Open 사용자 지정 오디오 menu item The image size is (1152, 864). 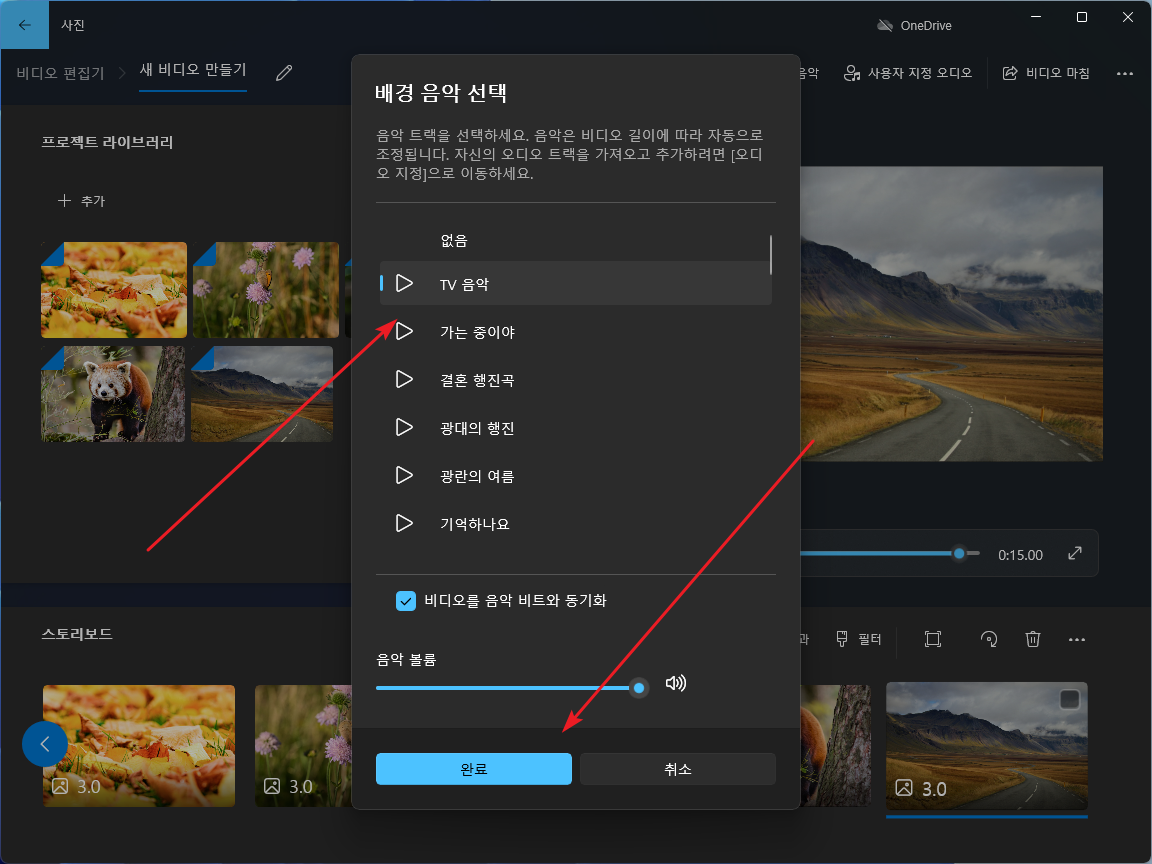click(908, 73)
